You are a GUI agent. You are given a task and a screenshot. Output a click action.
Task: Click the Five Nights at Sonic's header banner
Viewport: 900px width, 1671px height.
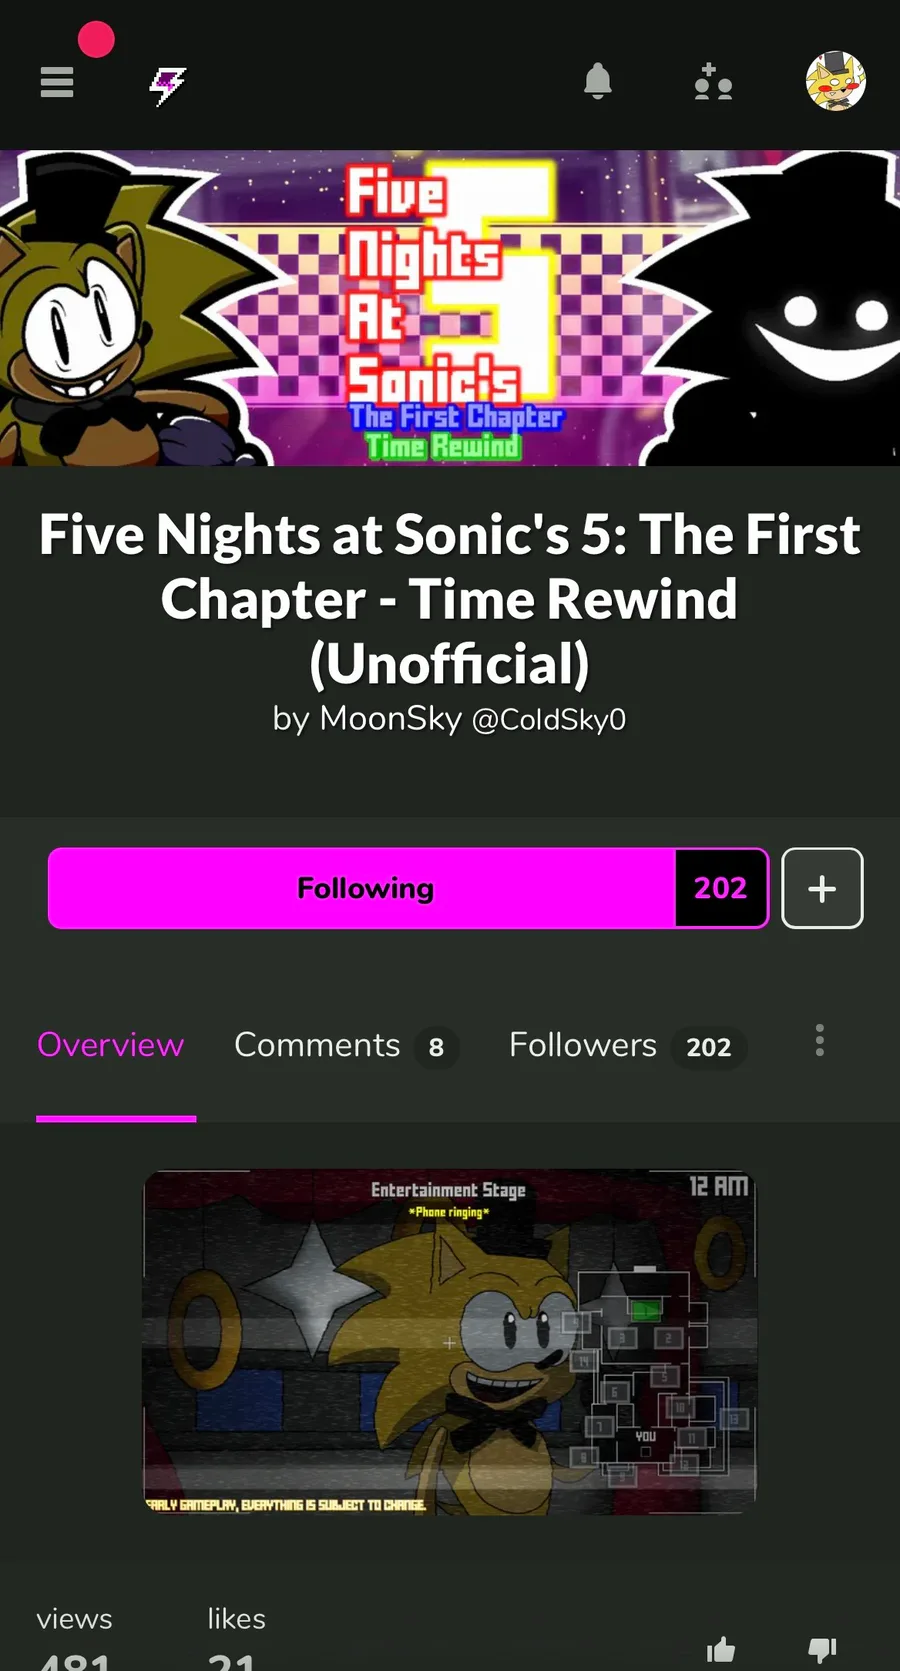450,308
